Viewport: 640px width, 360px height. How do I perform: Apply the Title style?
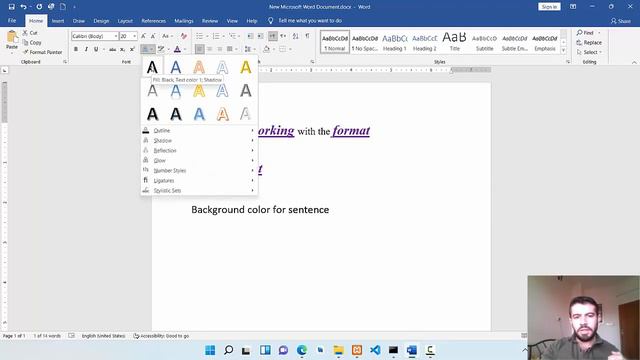point(454,42)
